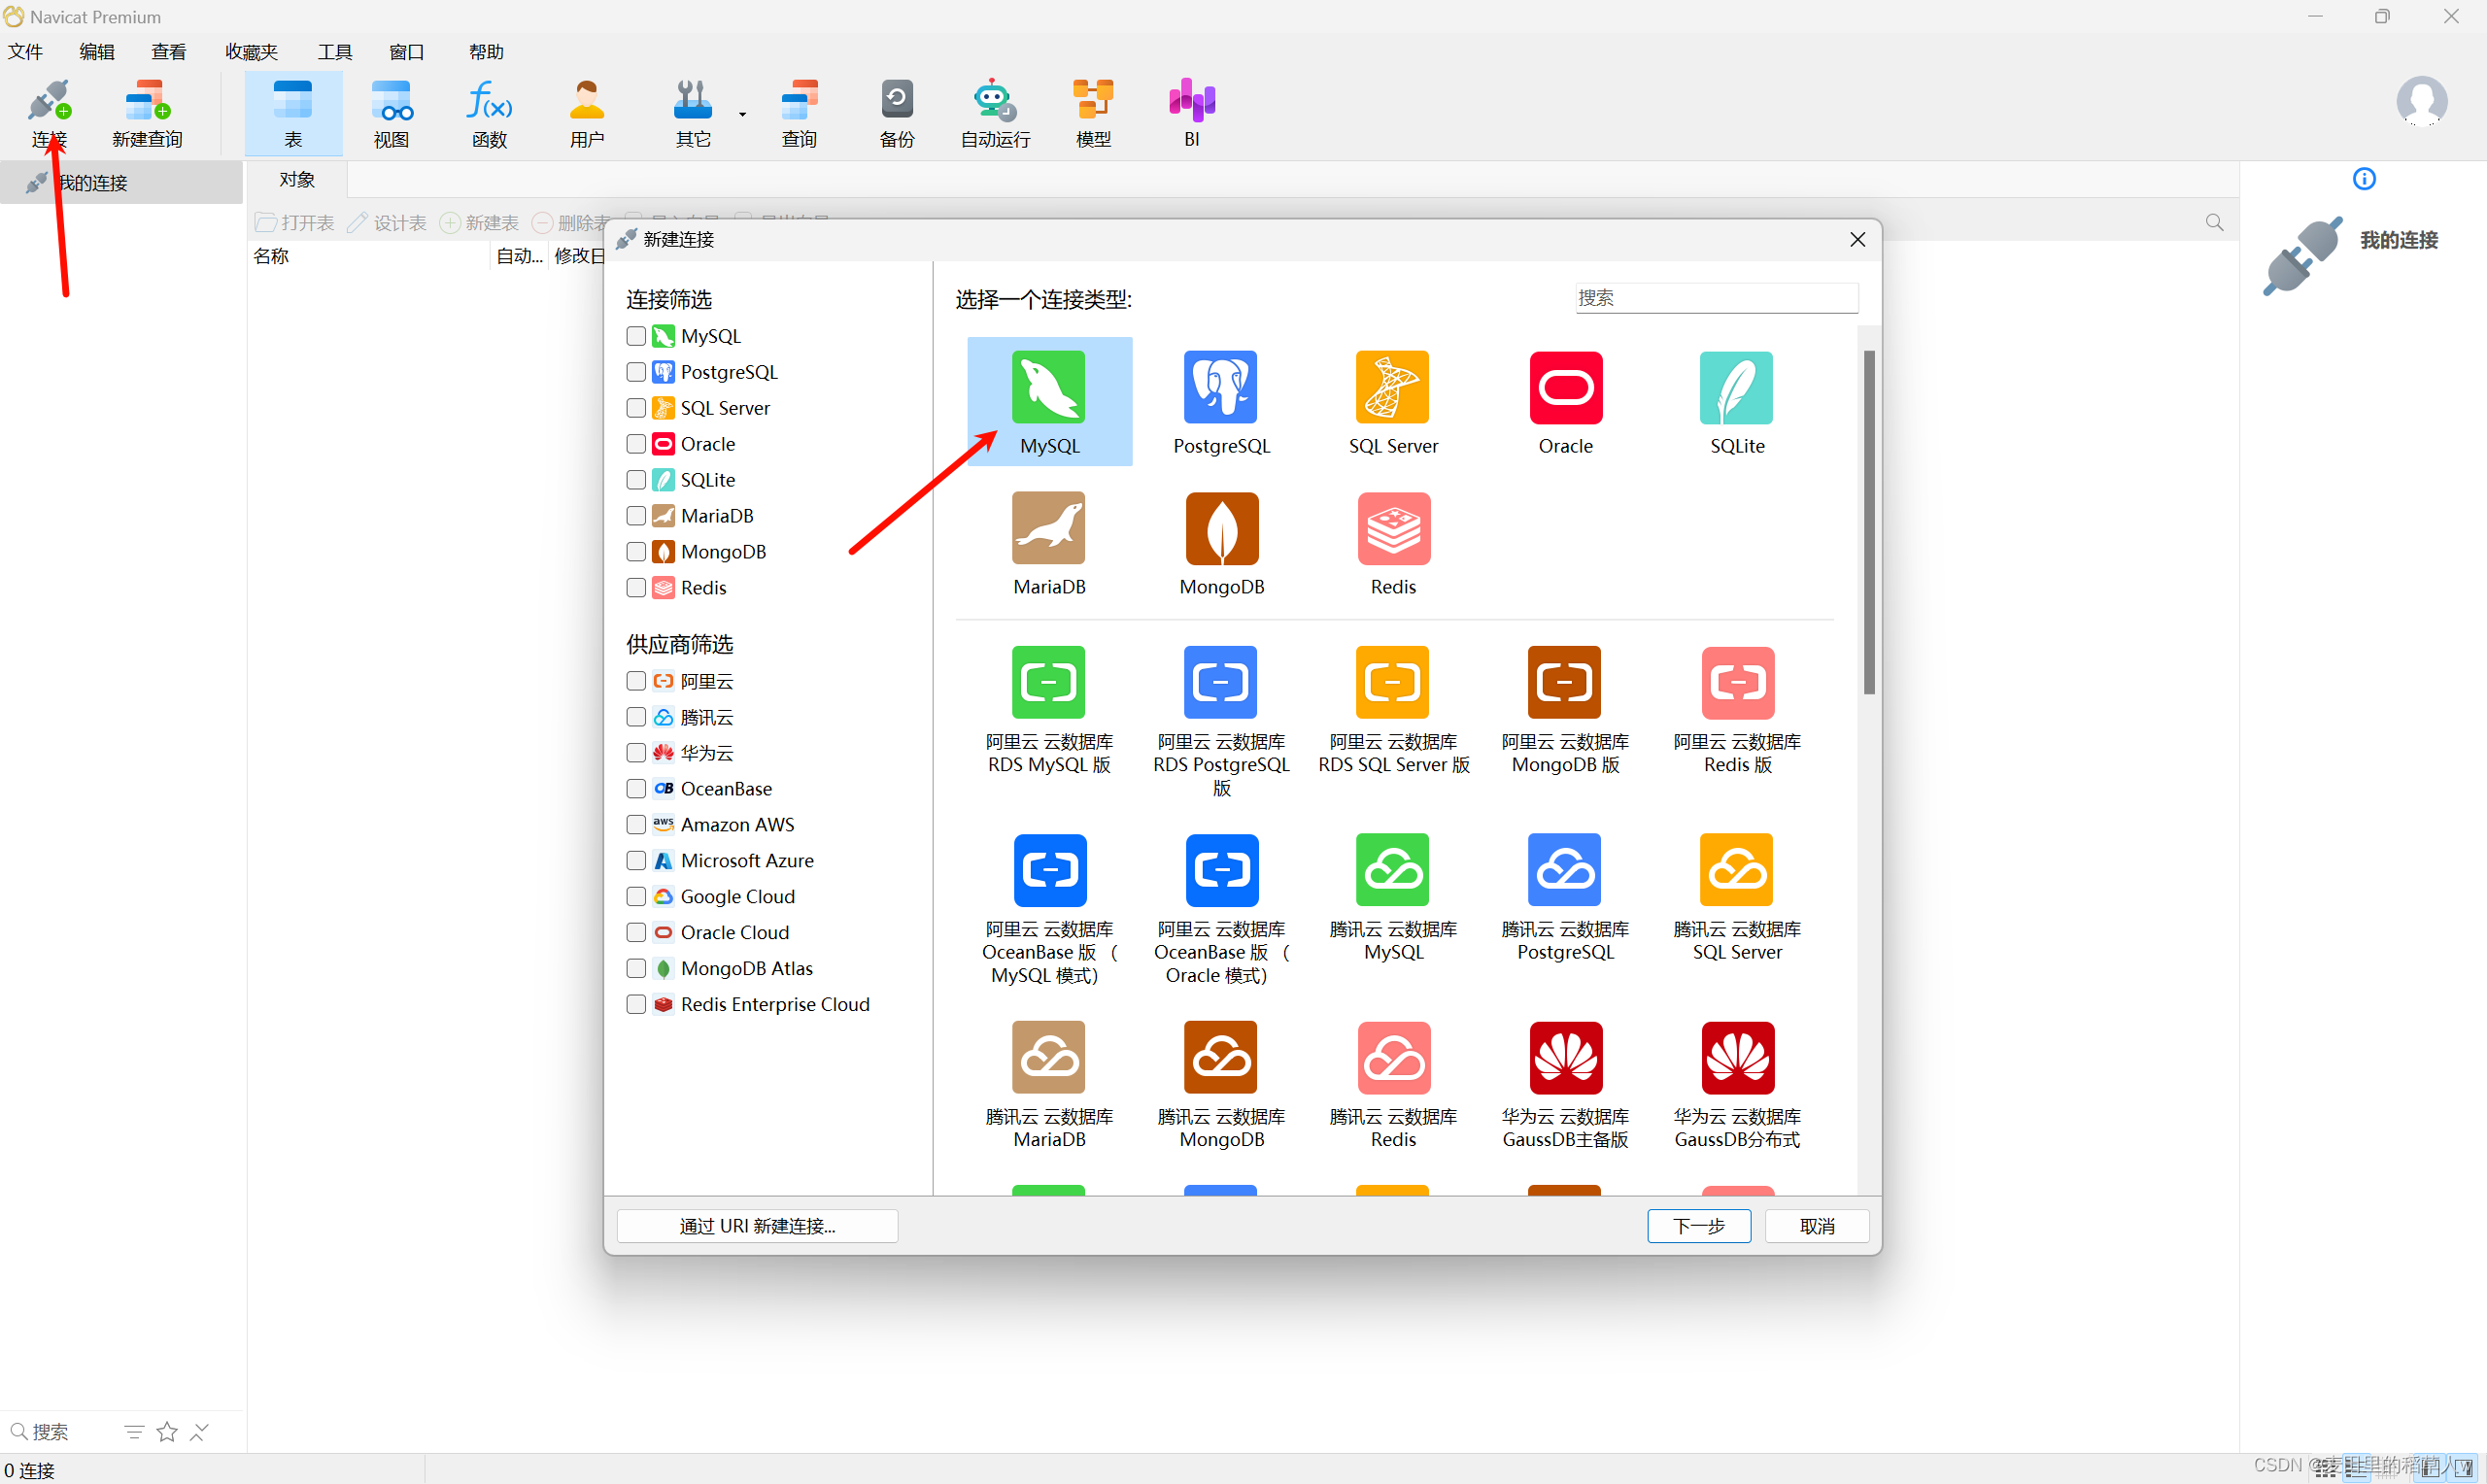Click the connection type list scrollbar
Viewport: 2487px width, 1484px height.
point(1868,522)
